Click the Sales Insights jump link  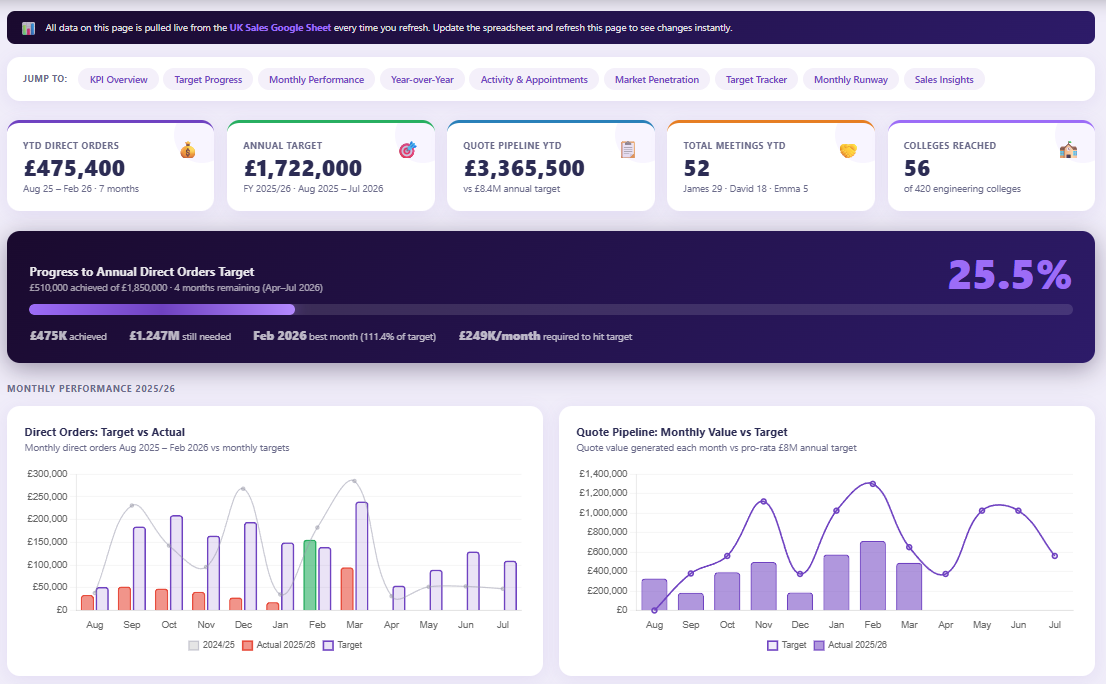tap(943, 78)
